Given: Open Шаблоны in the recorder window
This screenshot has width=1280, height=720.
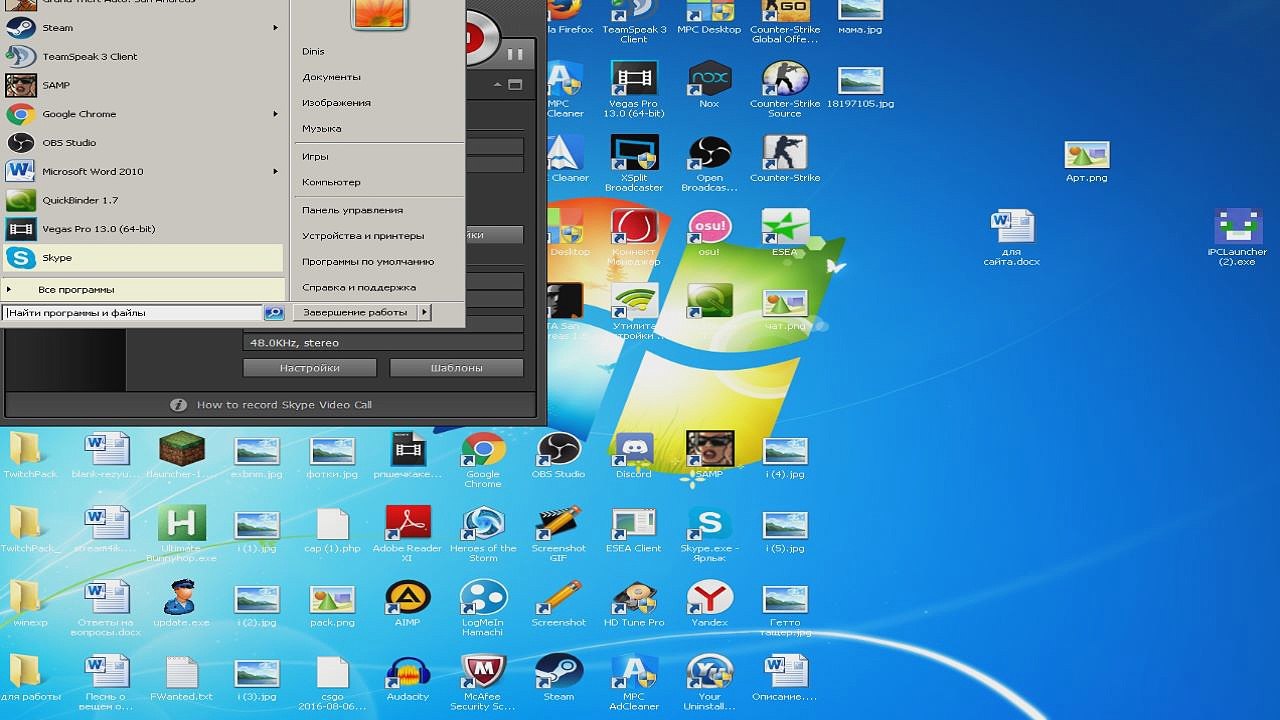Looking at the screenshot, I should tap(456, 368).
